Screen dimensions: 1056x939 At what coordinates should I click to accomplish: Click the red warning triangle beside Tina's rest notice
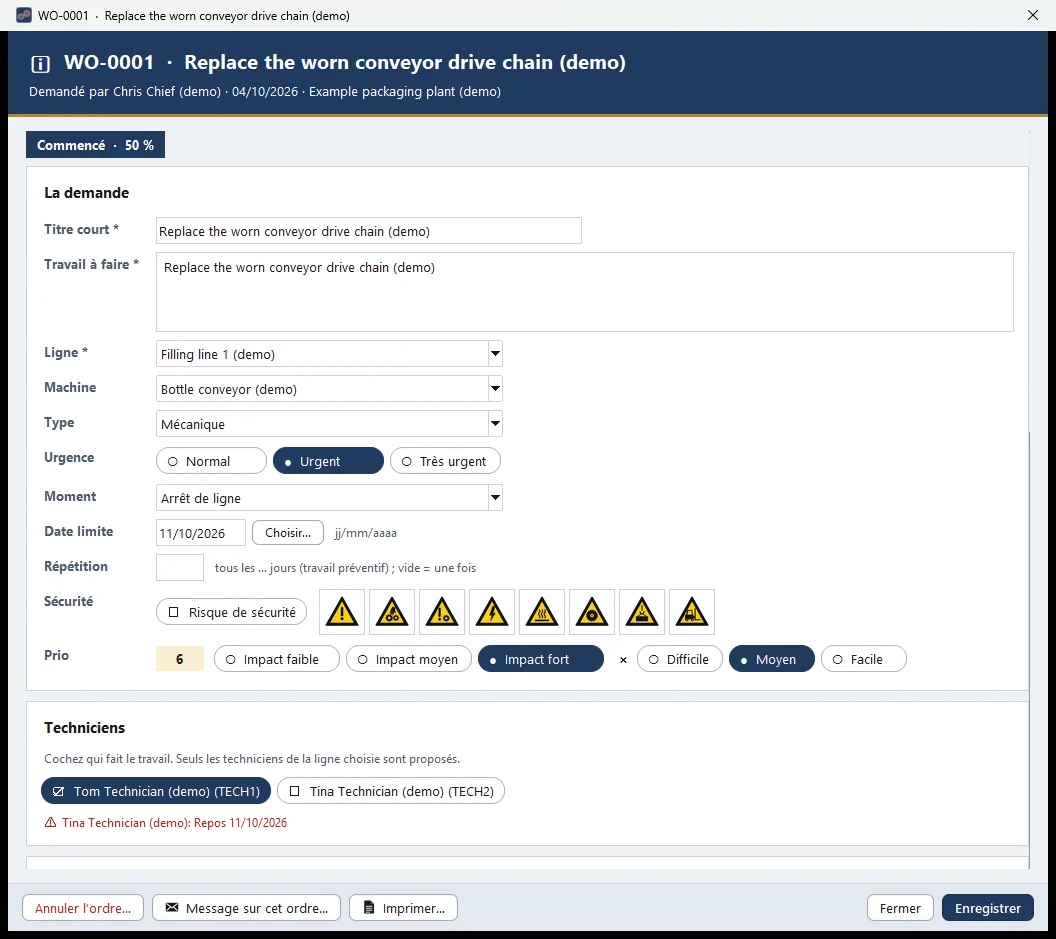pyautogui.click(x=51, y=822)
